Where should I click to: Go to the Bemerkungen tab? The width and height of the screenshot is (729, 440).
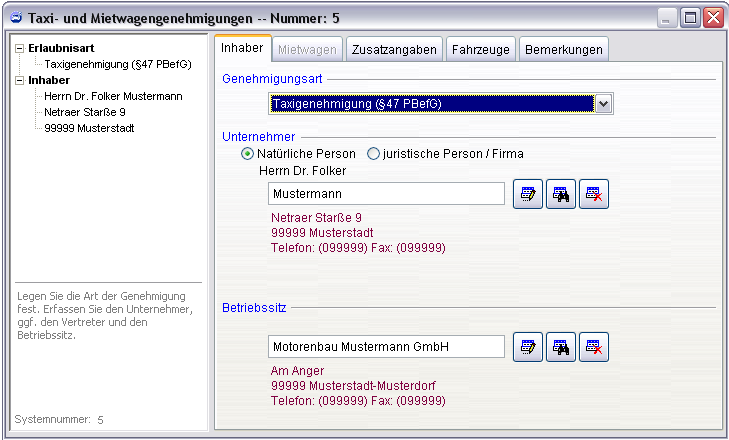[x=563, y=49]
